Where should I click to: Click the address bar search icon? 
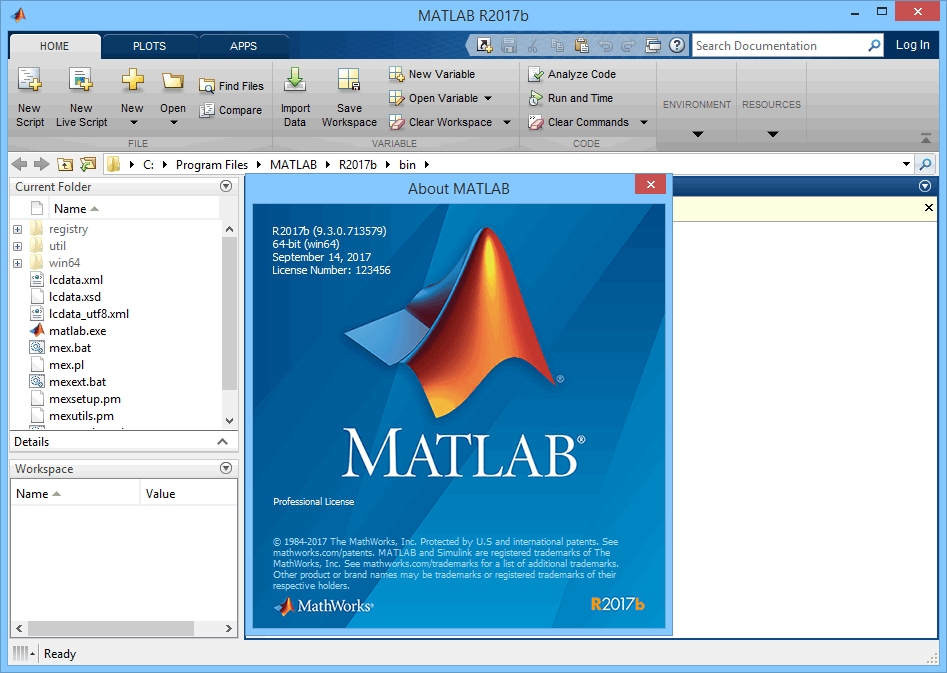926,164
